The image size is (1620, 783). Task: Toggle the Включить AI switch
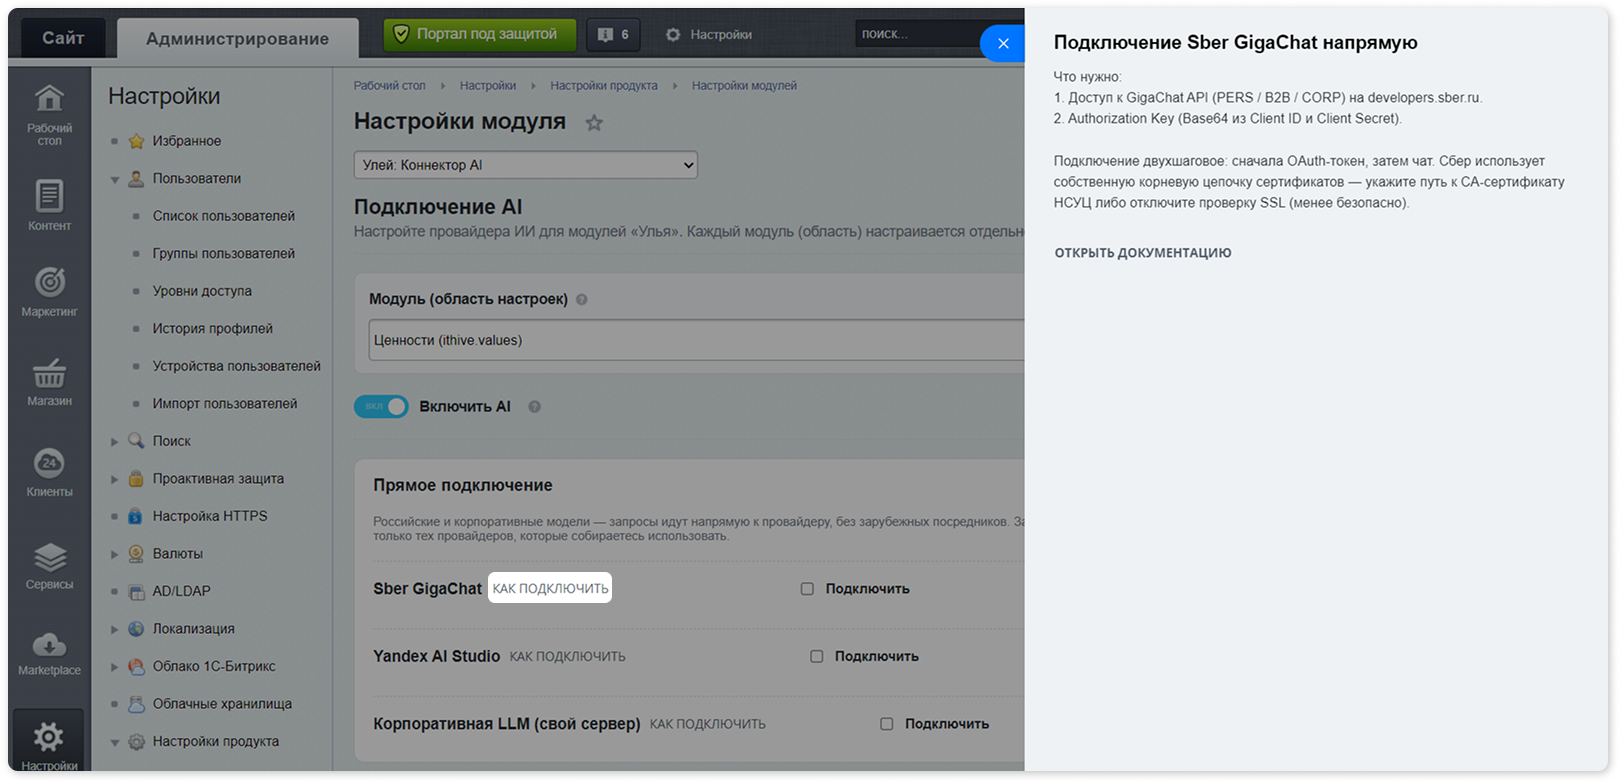pyautogui.click(x=381, y=406)
